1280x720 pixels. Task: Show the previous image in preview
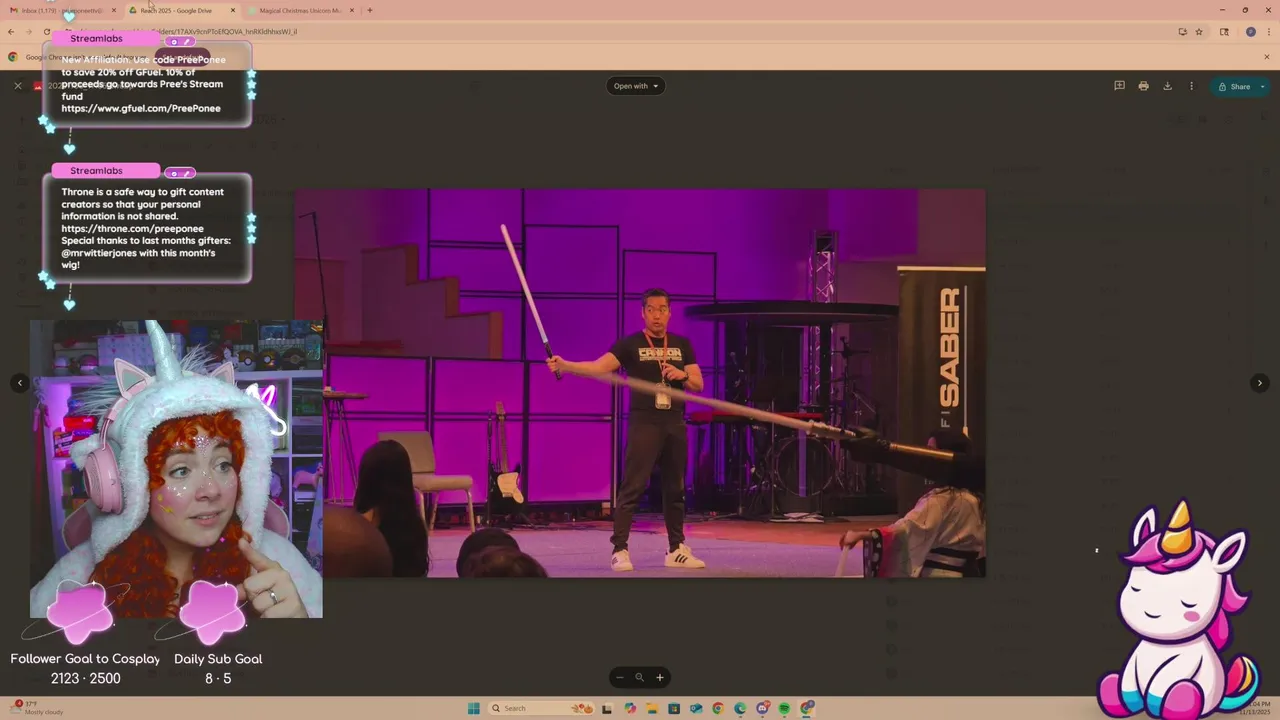click(x=19, y=383)
